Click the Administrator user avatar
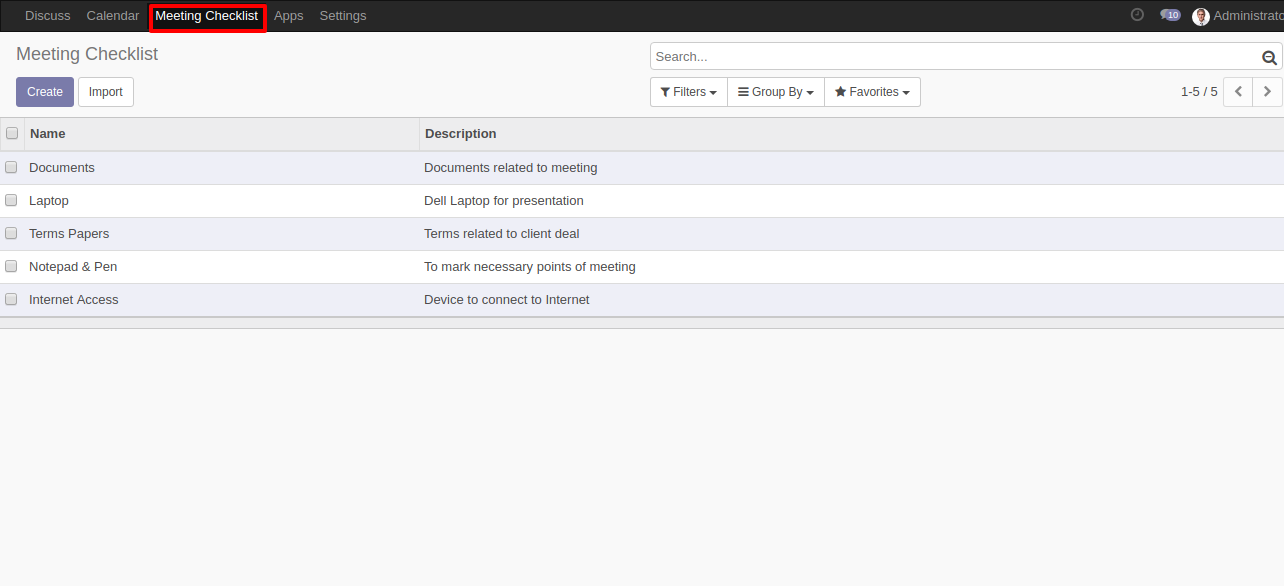The height and width of the screenshot is (586, 1284). tap(1201, 16)
